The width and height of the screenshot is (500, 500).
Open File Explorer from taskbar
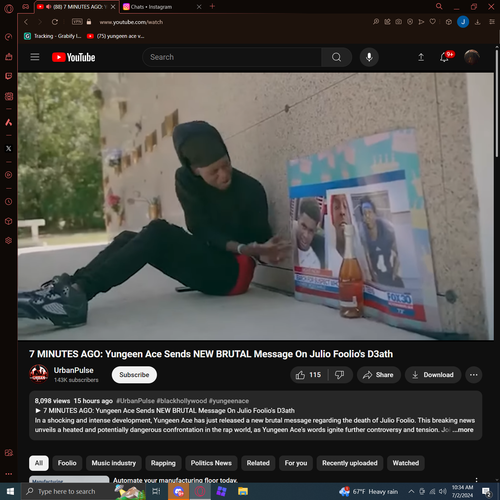(243, 491)
